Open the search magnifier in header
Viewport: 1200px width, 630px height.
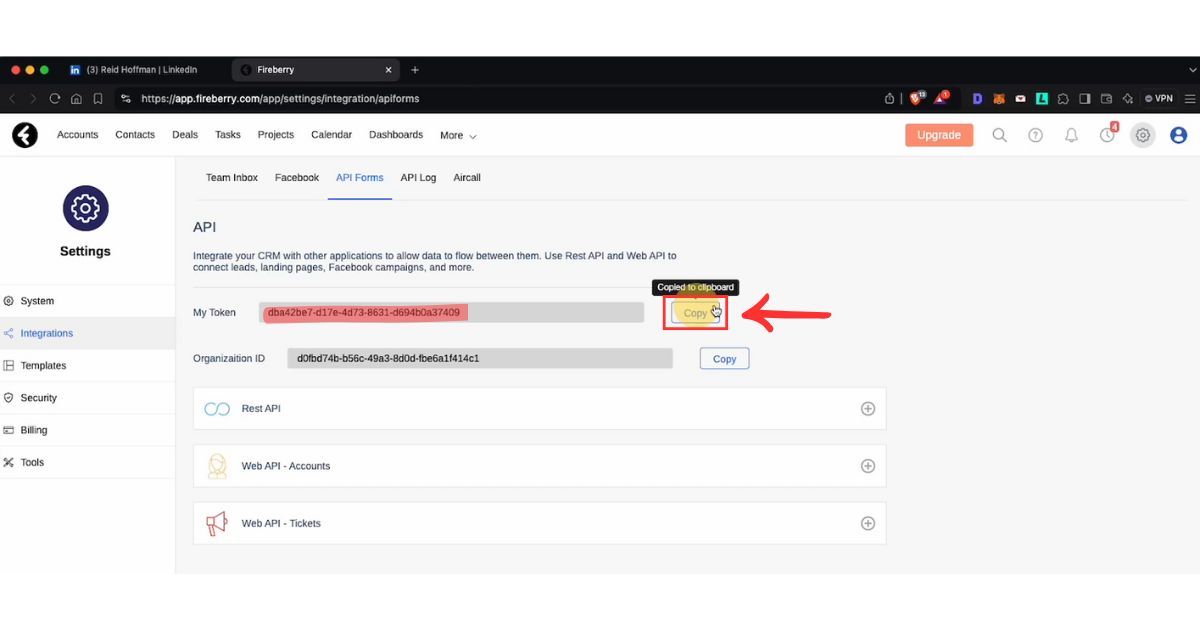[x=999, y=135]
